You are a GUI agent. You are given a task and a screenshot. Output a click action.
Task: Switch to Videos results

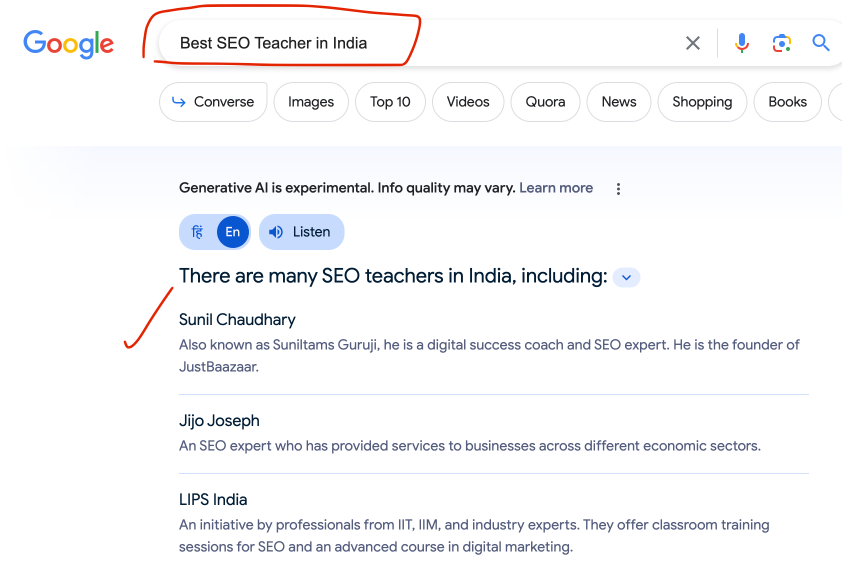(x=468, y=102)
